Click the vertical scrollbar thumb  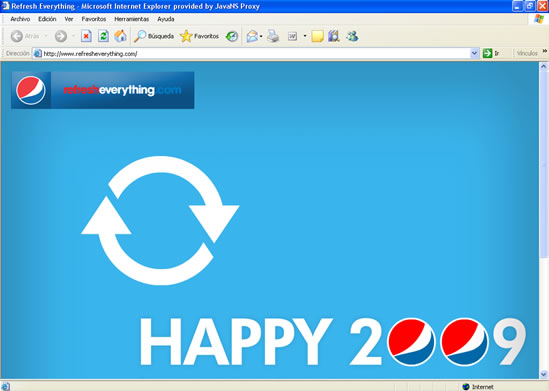[543, 165]
